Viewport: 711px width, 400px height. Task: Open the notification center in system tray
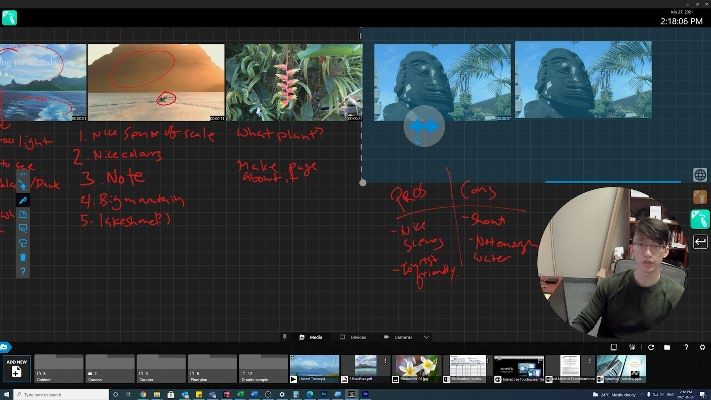click(x=703, y=395)
